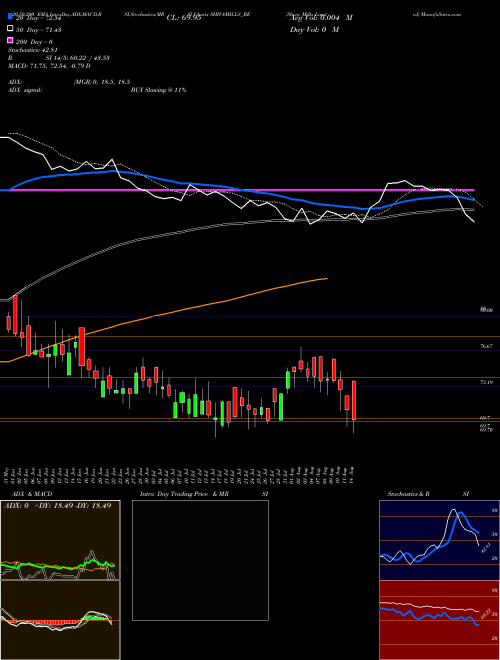
Task: Click the 'MACD: 71.73, 72.54, -0.79 D' readout
Action: tap(49, 66)
